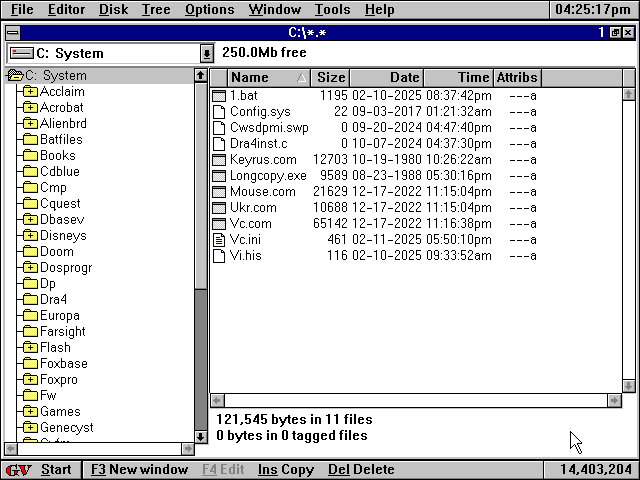
Task: Click the C: System root drive icon
Action: [15, 76]
